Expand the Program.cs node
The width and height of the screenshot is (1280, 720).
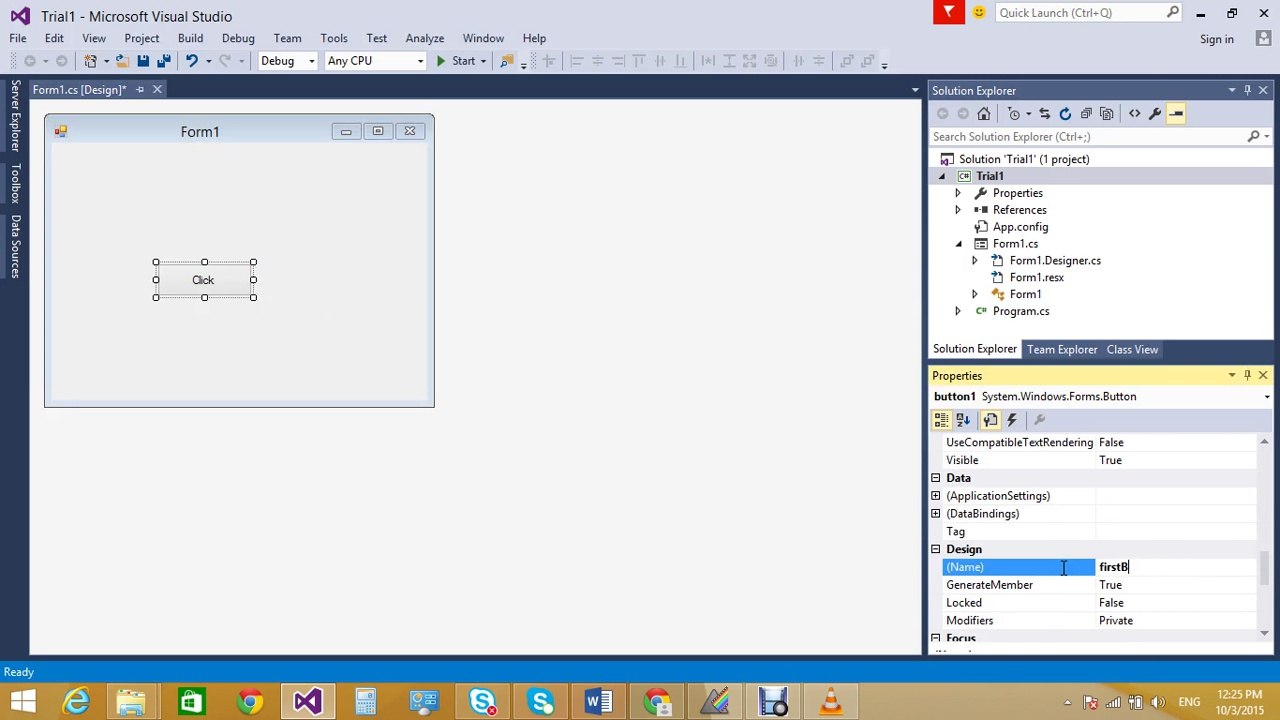(x=958, y=311)
